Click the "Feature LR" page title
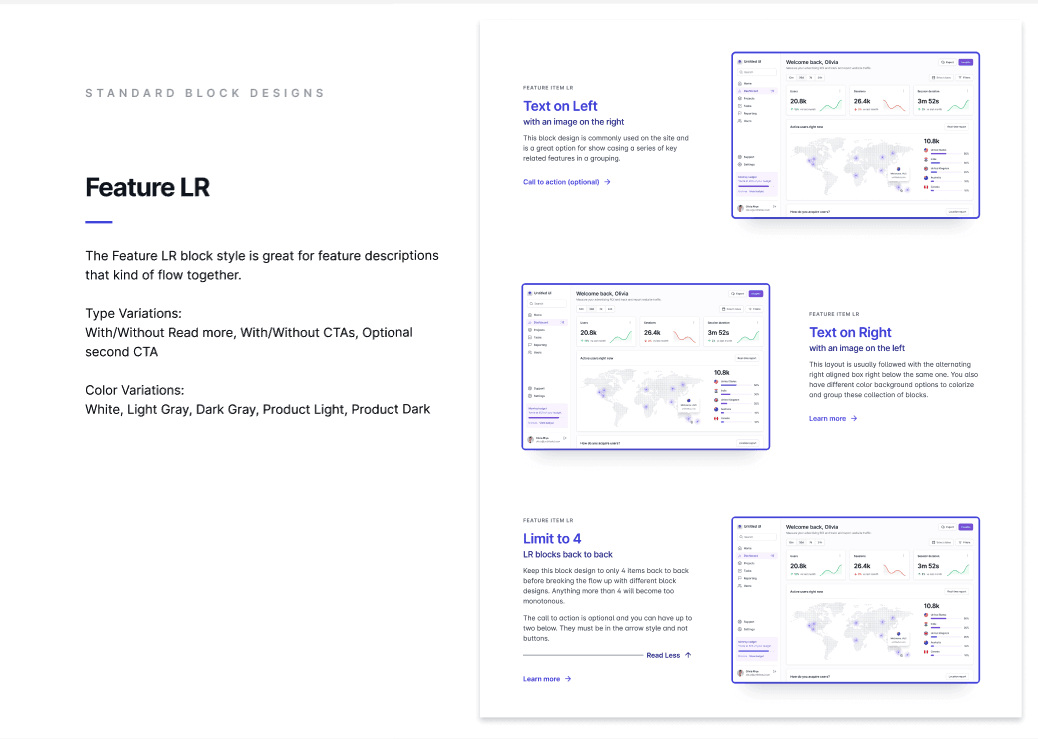 pyautogui.click(x=148, y=187)
